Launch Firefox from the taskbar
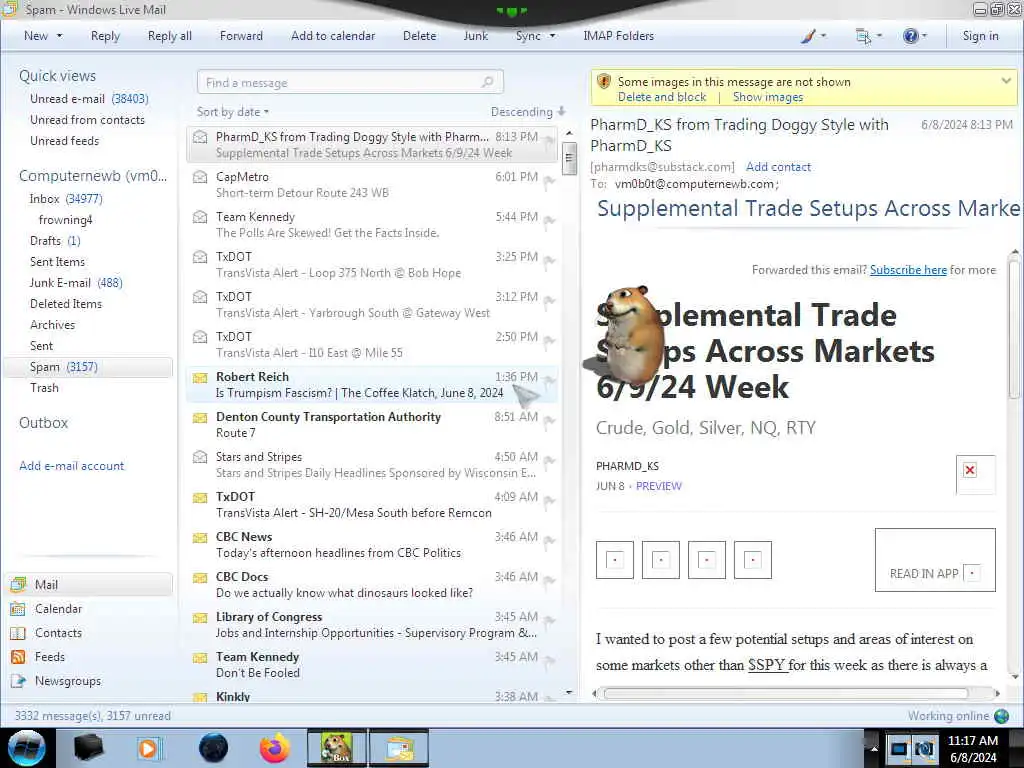This screenshot has width=1024, height=768. tap(275, 748)
